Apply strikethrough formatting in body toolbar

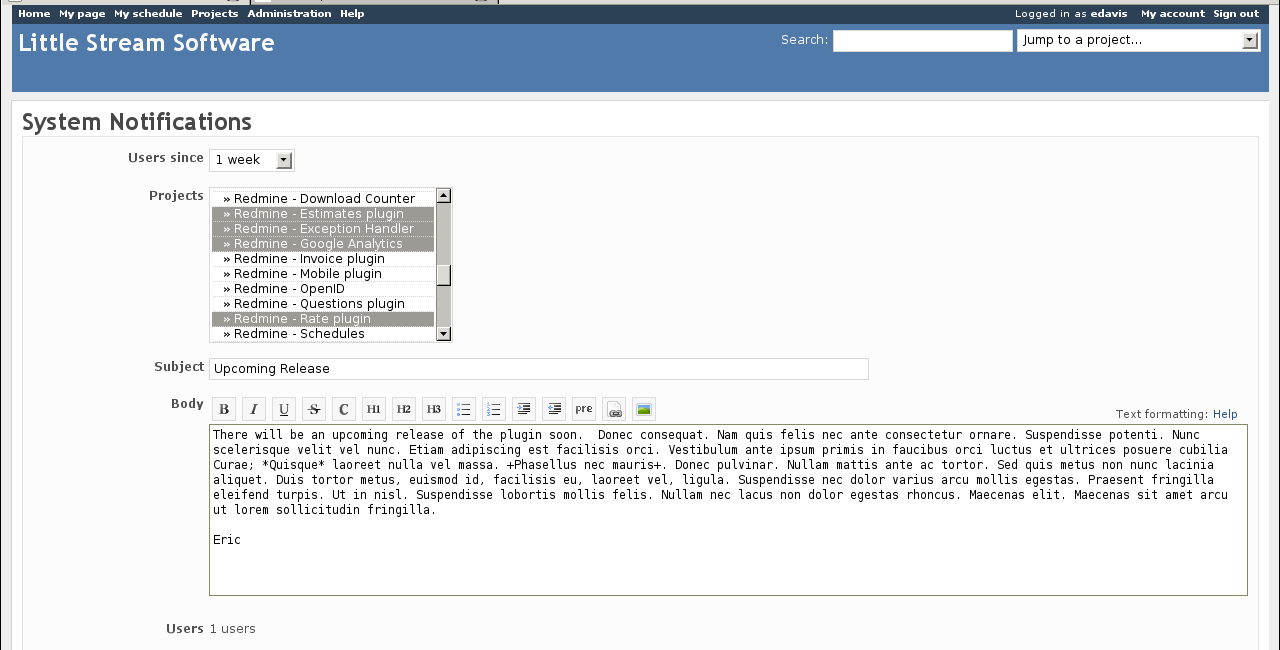[314, 409]
